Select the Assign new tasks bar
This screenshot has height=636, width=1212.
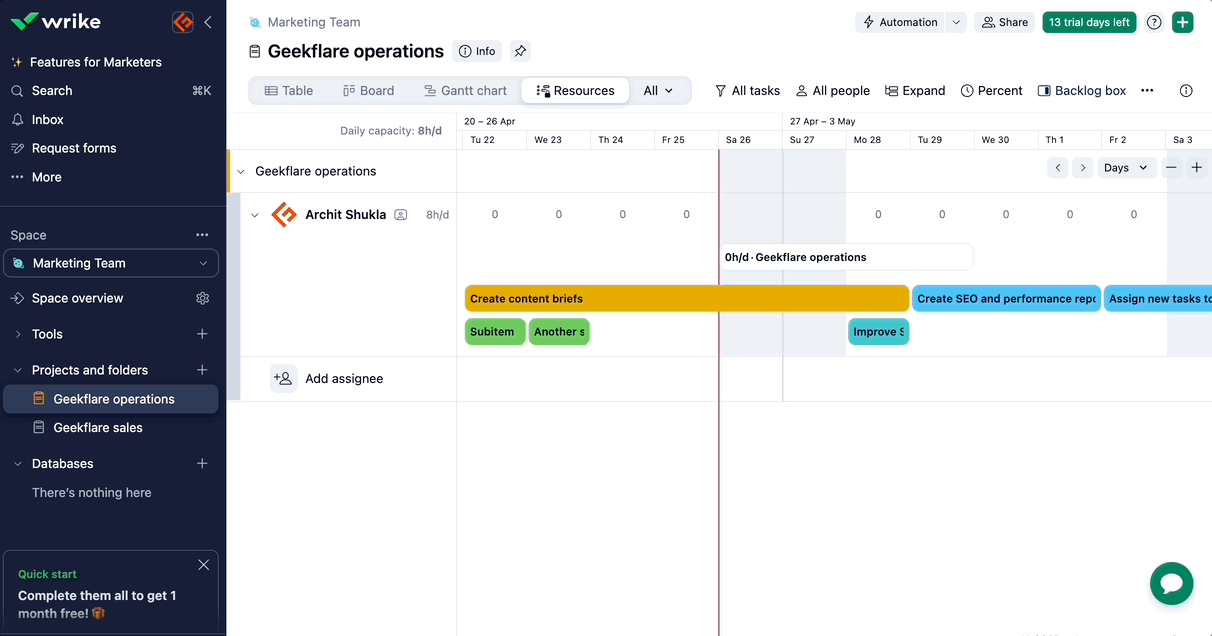1158,298
